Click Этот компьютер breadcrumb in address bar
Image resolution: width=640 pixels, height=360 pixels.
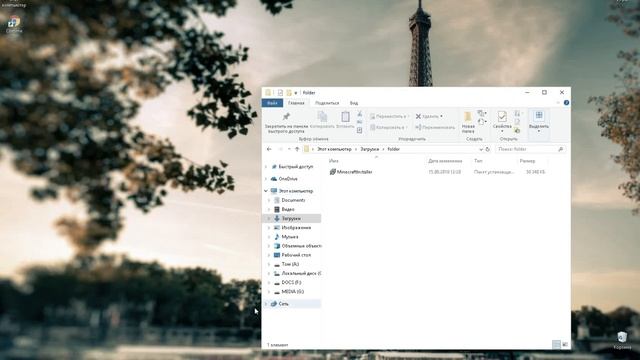pyautogui.click(x=334, y=149)
